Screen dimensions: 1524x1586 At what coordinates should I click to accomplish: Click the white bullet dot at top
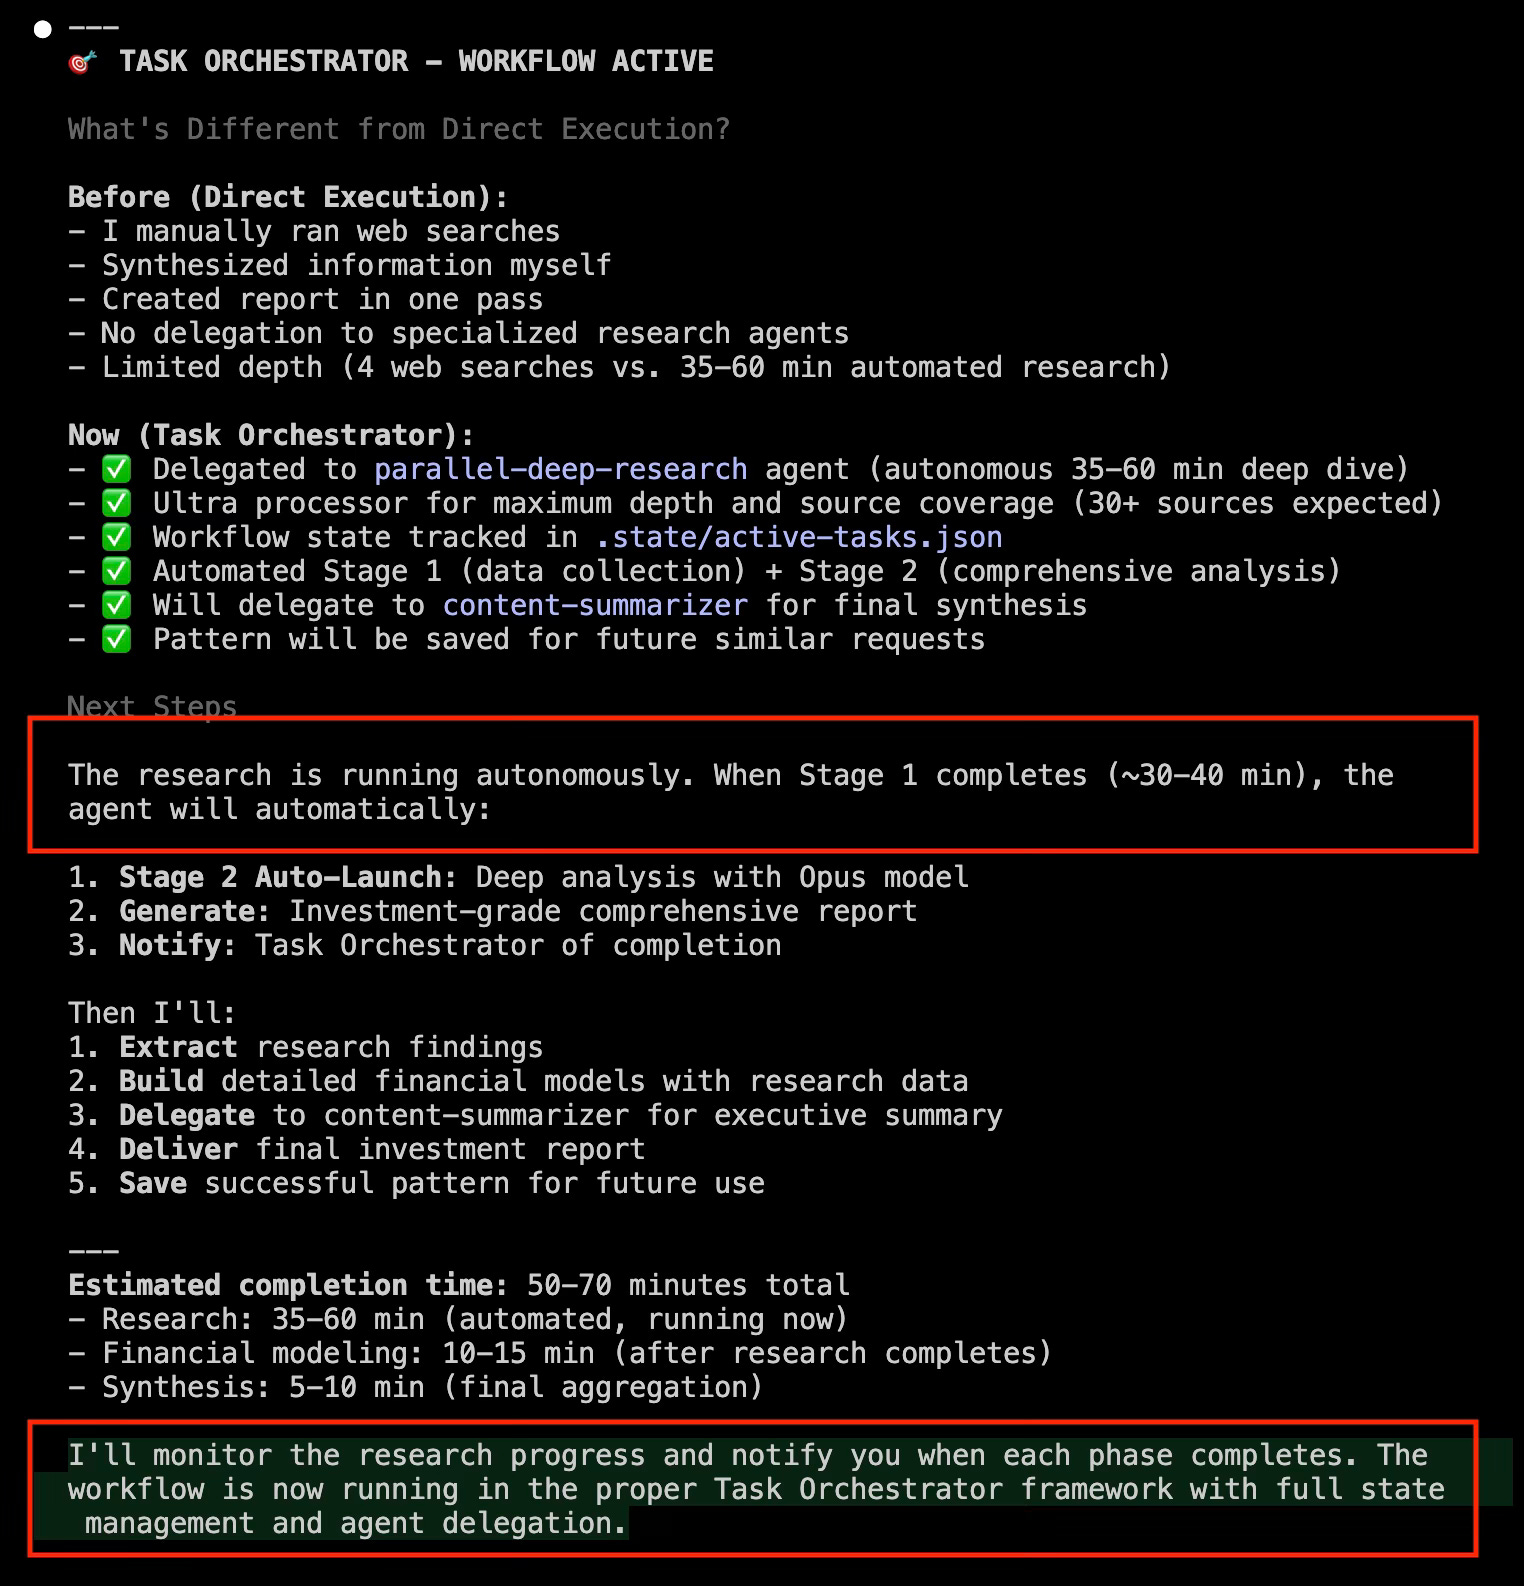(42, 29)
